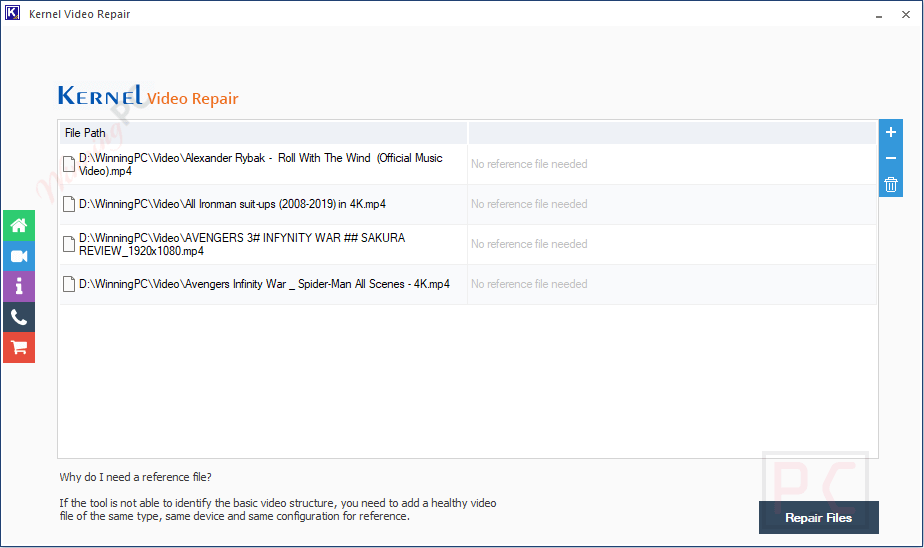Click the Kernel Video Repair logo
The width and height of the screenshot is (924, 548).
[x=148, y=96]
